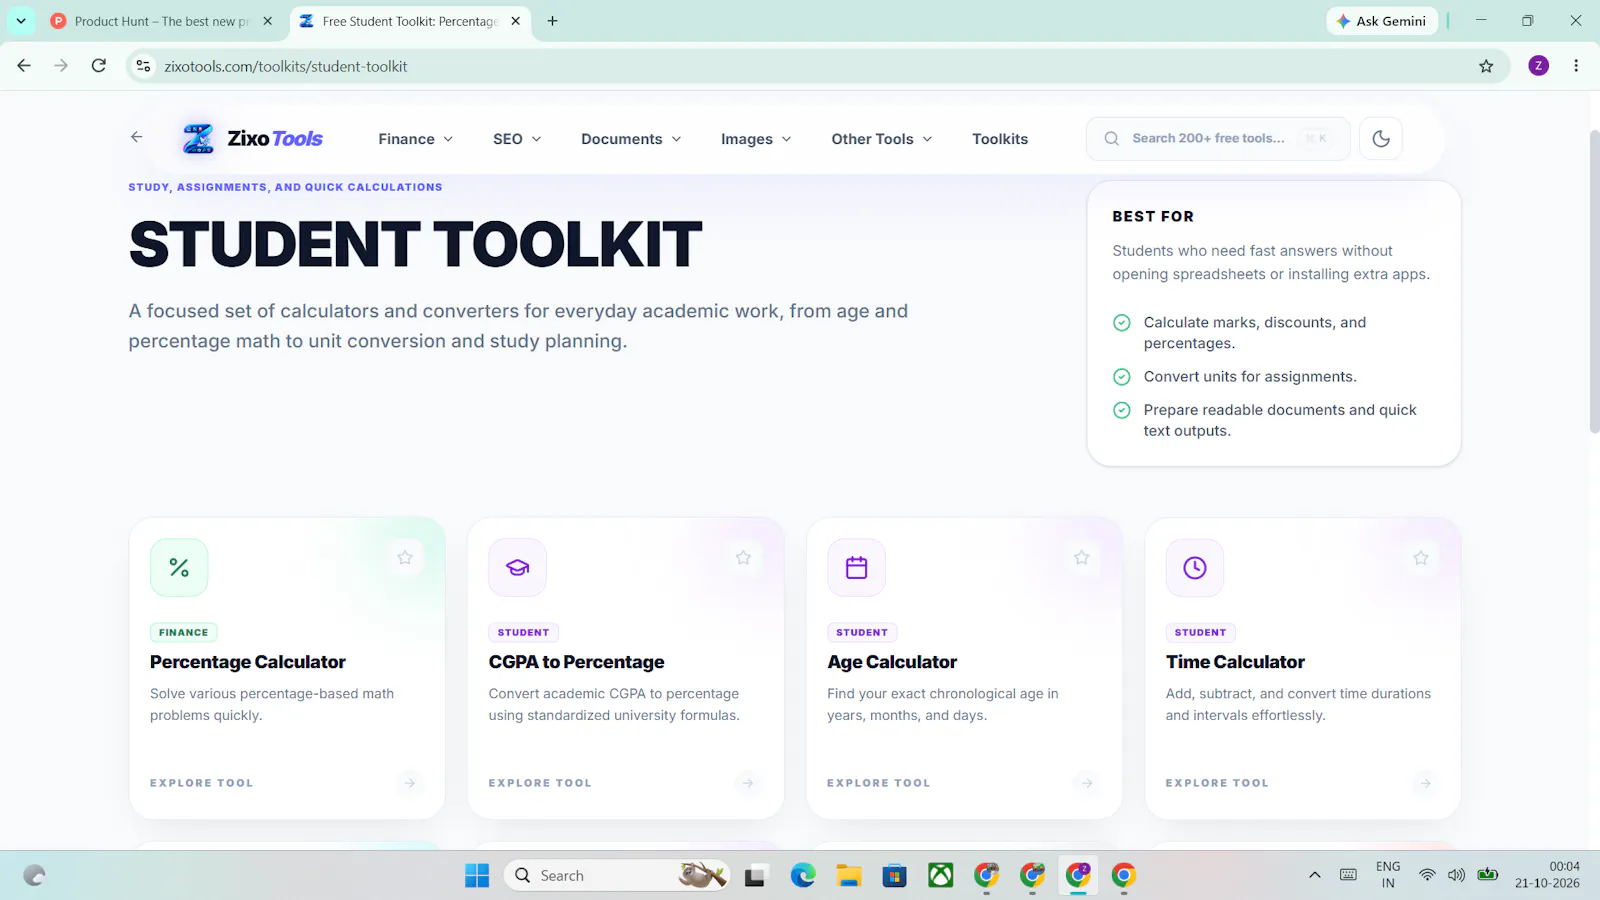This screenshot has width=1600, height=900.
Task: Click the Ask Gemini button
Action: [x=1382, y=21]
